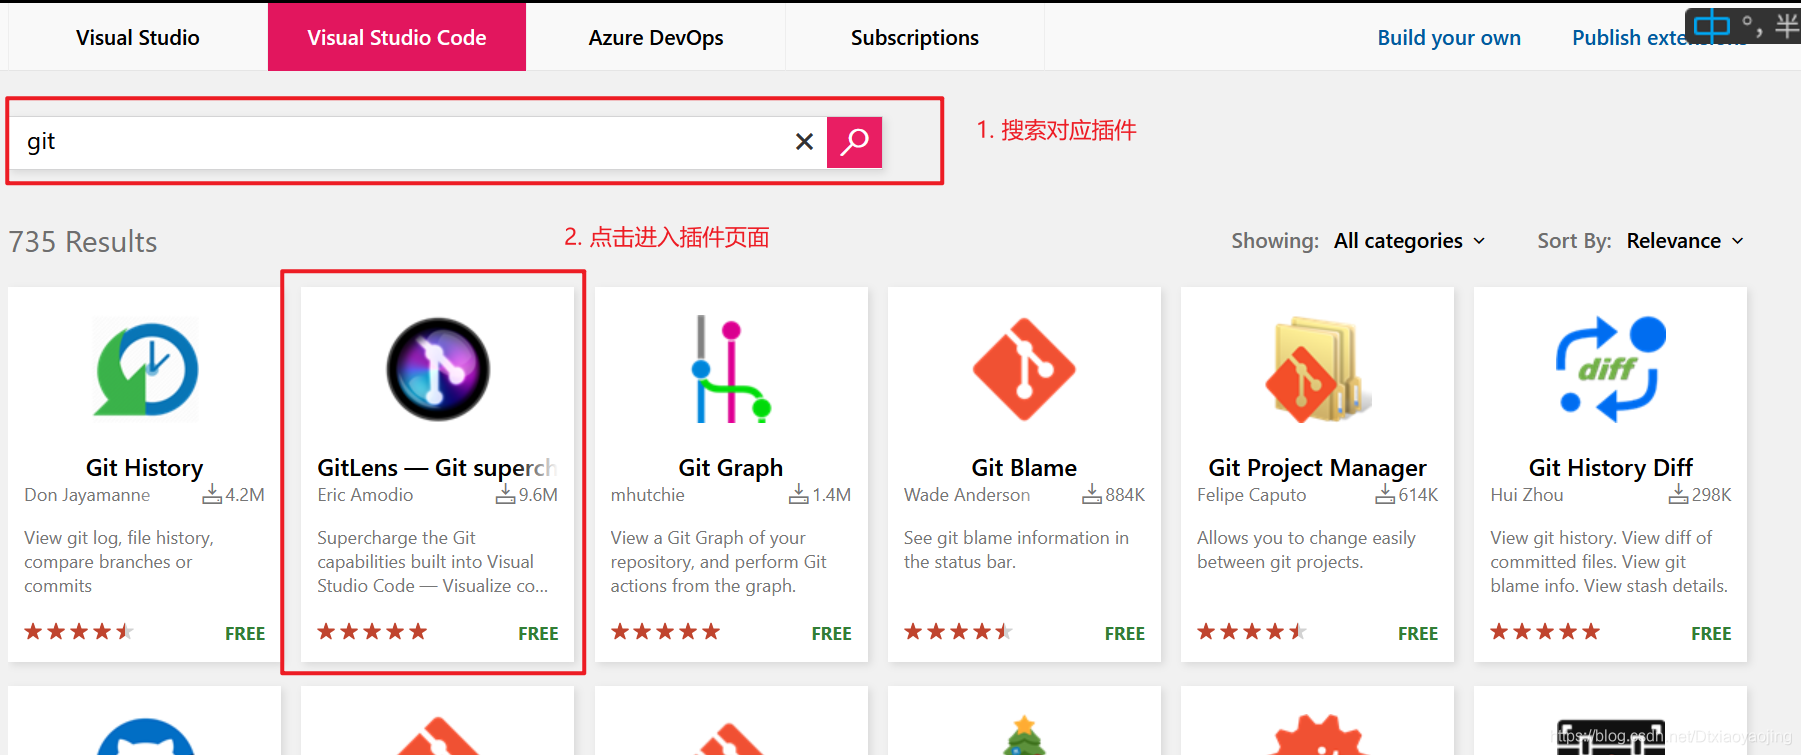Open the Git Graph extension title

pos(731,467)
